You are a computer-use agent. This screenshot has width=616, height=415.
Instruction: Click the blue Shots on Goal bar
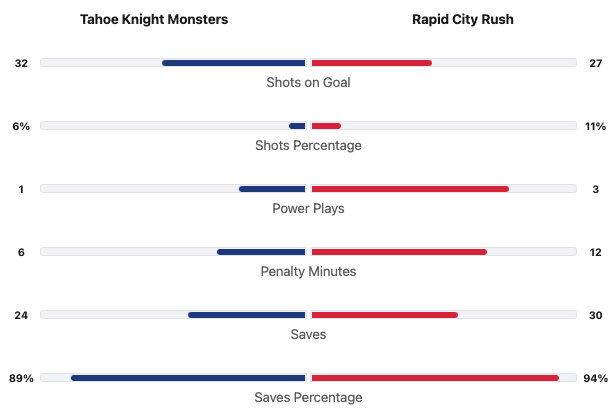click(234, 63)
